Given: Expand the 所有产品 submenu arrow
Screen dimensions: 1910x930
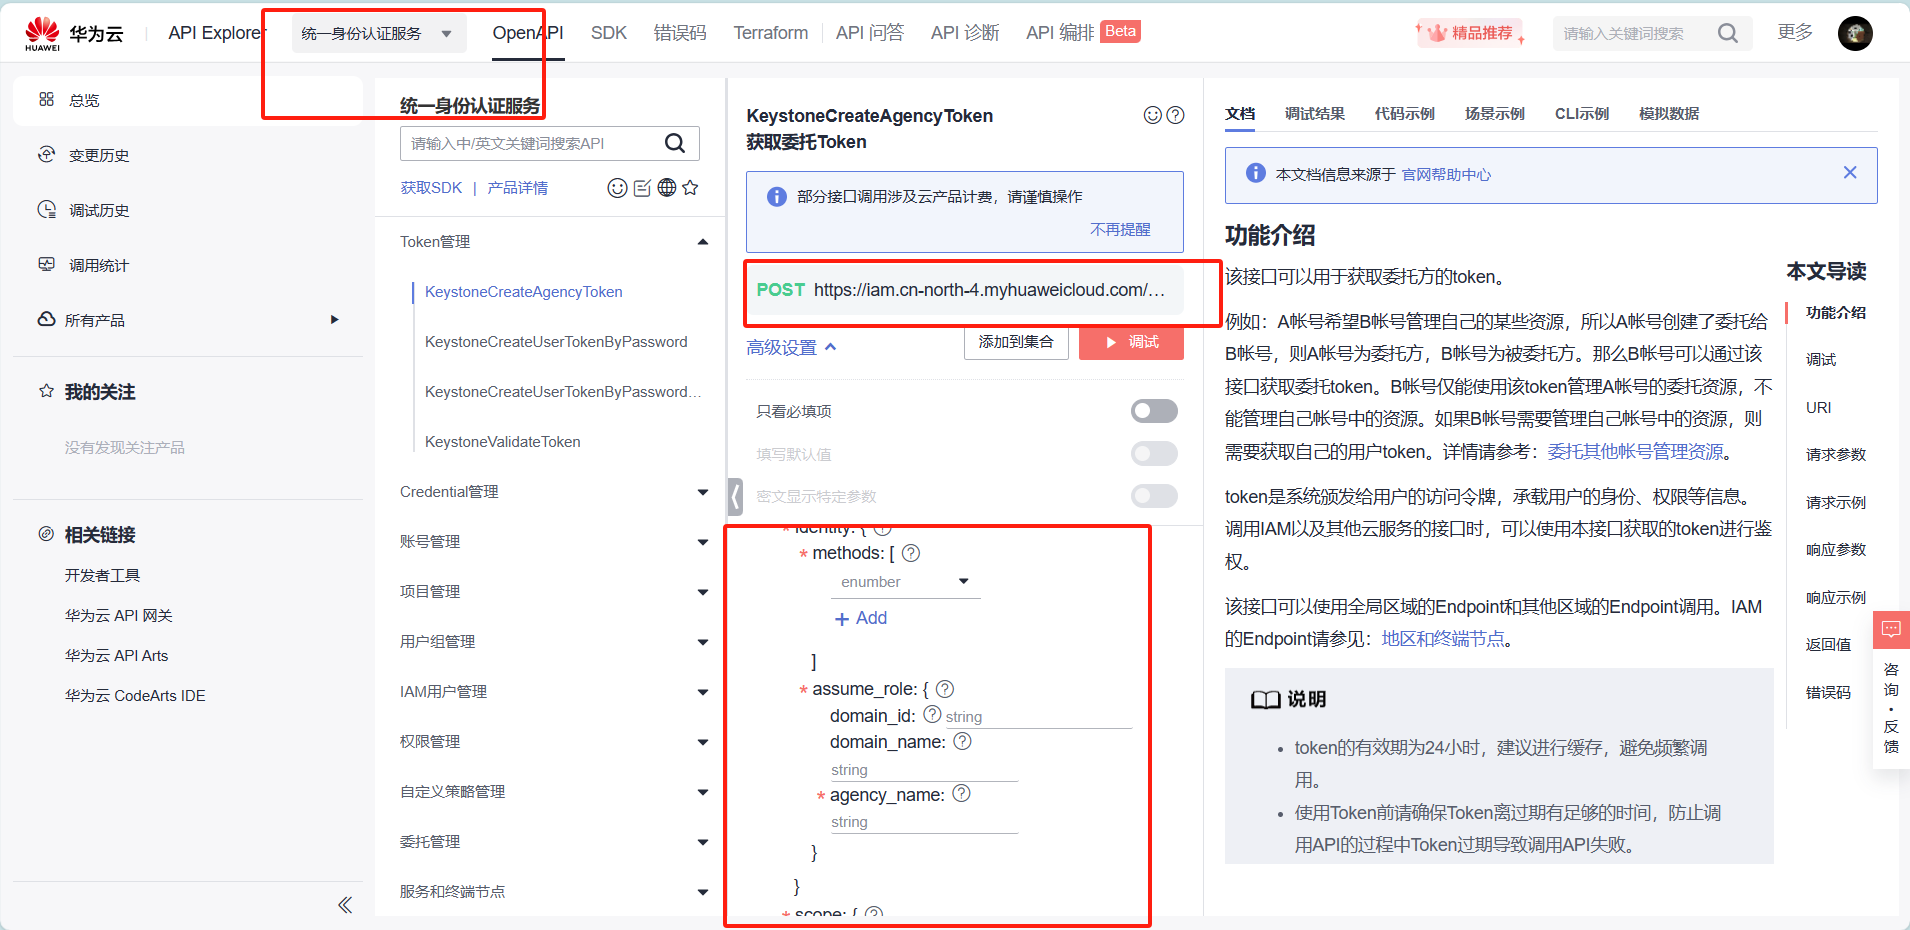Looking at the screenshot, I should coord(335,320).
